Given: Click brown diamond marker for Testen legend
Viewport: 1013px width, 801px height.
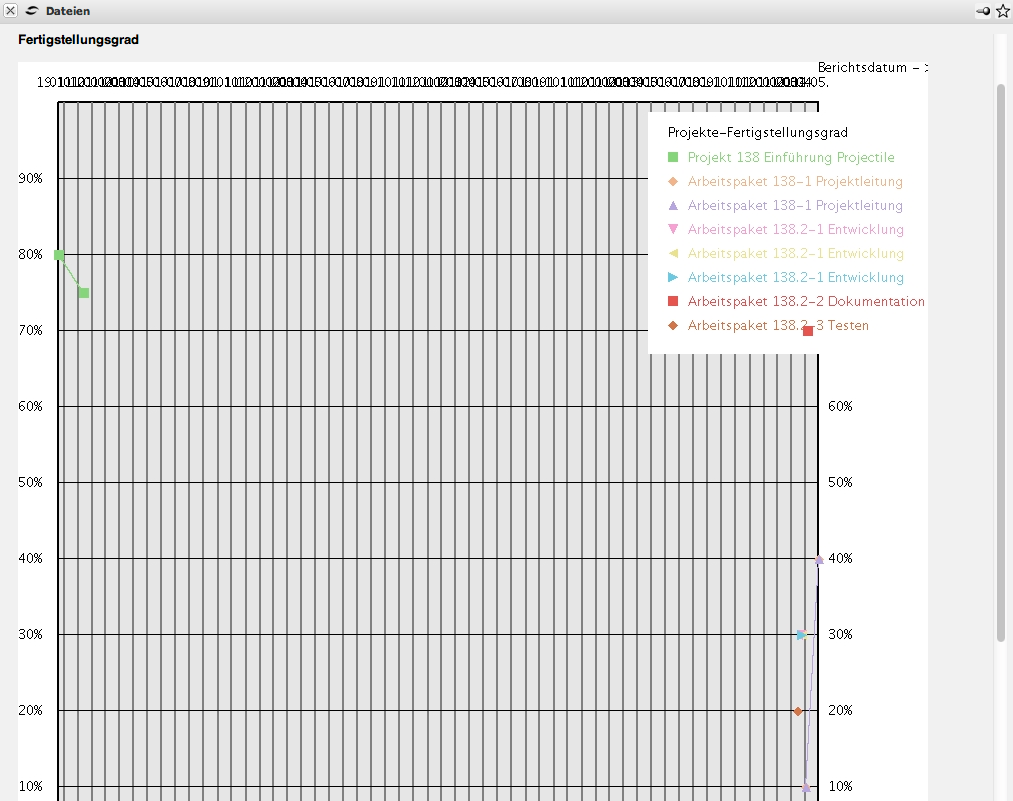Looking at the screenshot, I should click(x=673, y=325).
